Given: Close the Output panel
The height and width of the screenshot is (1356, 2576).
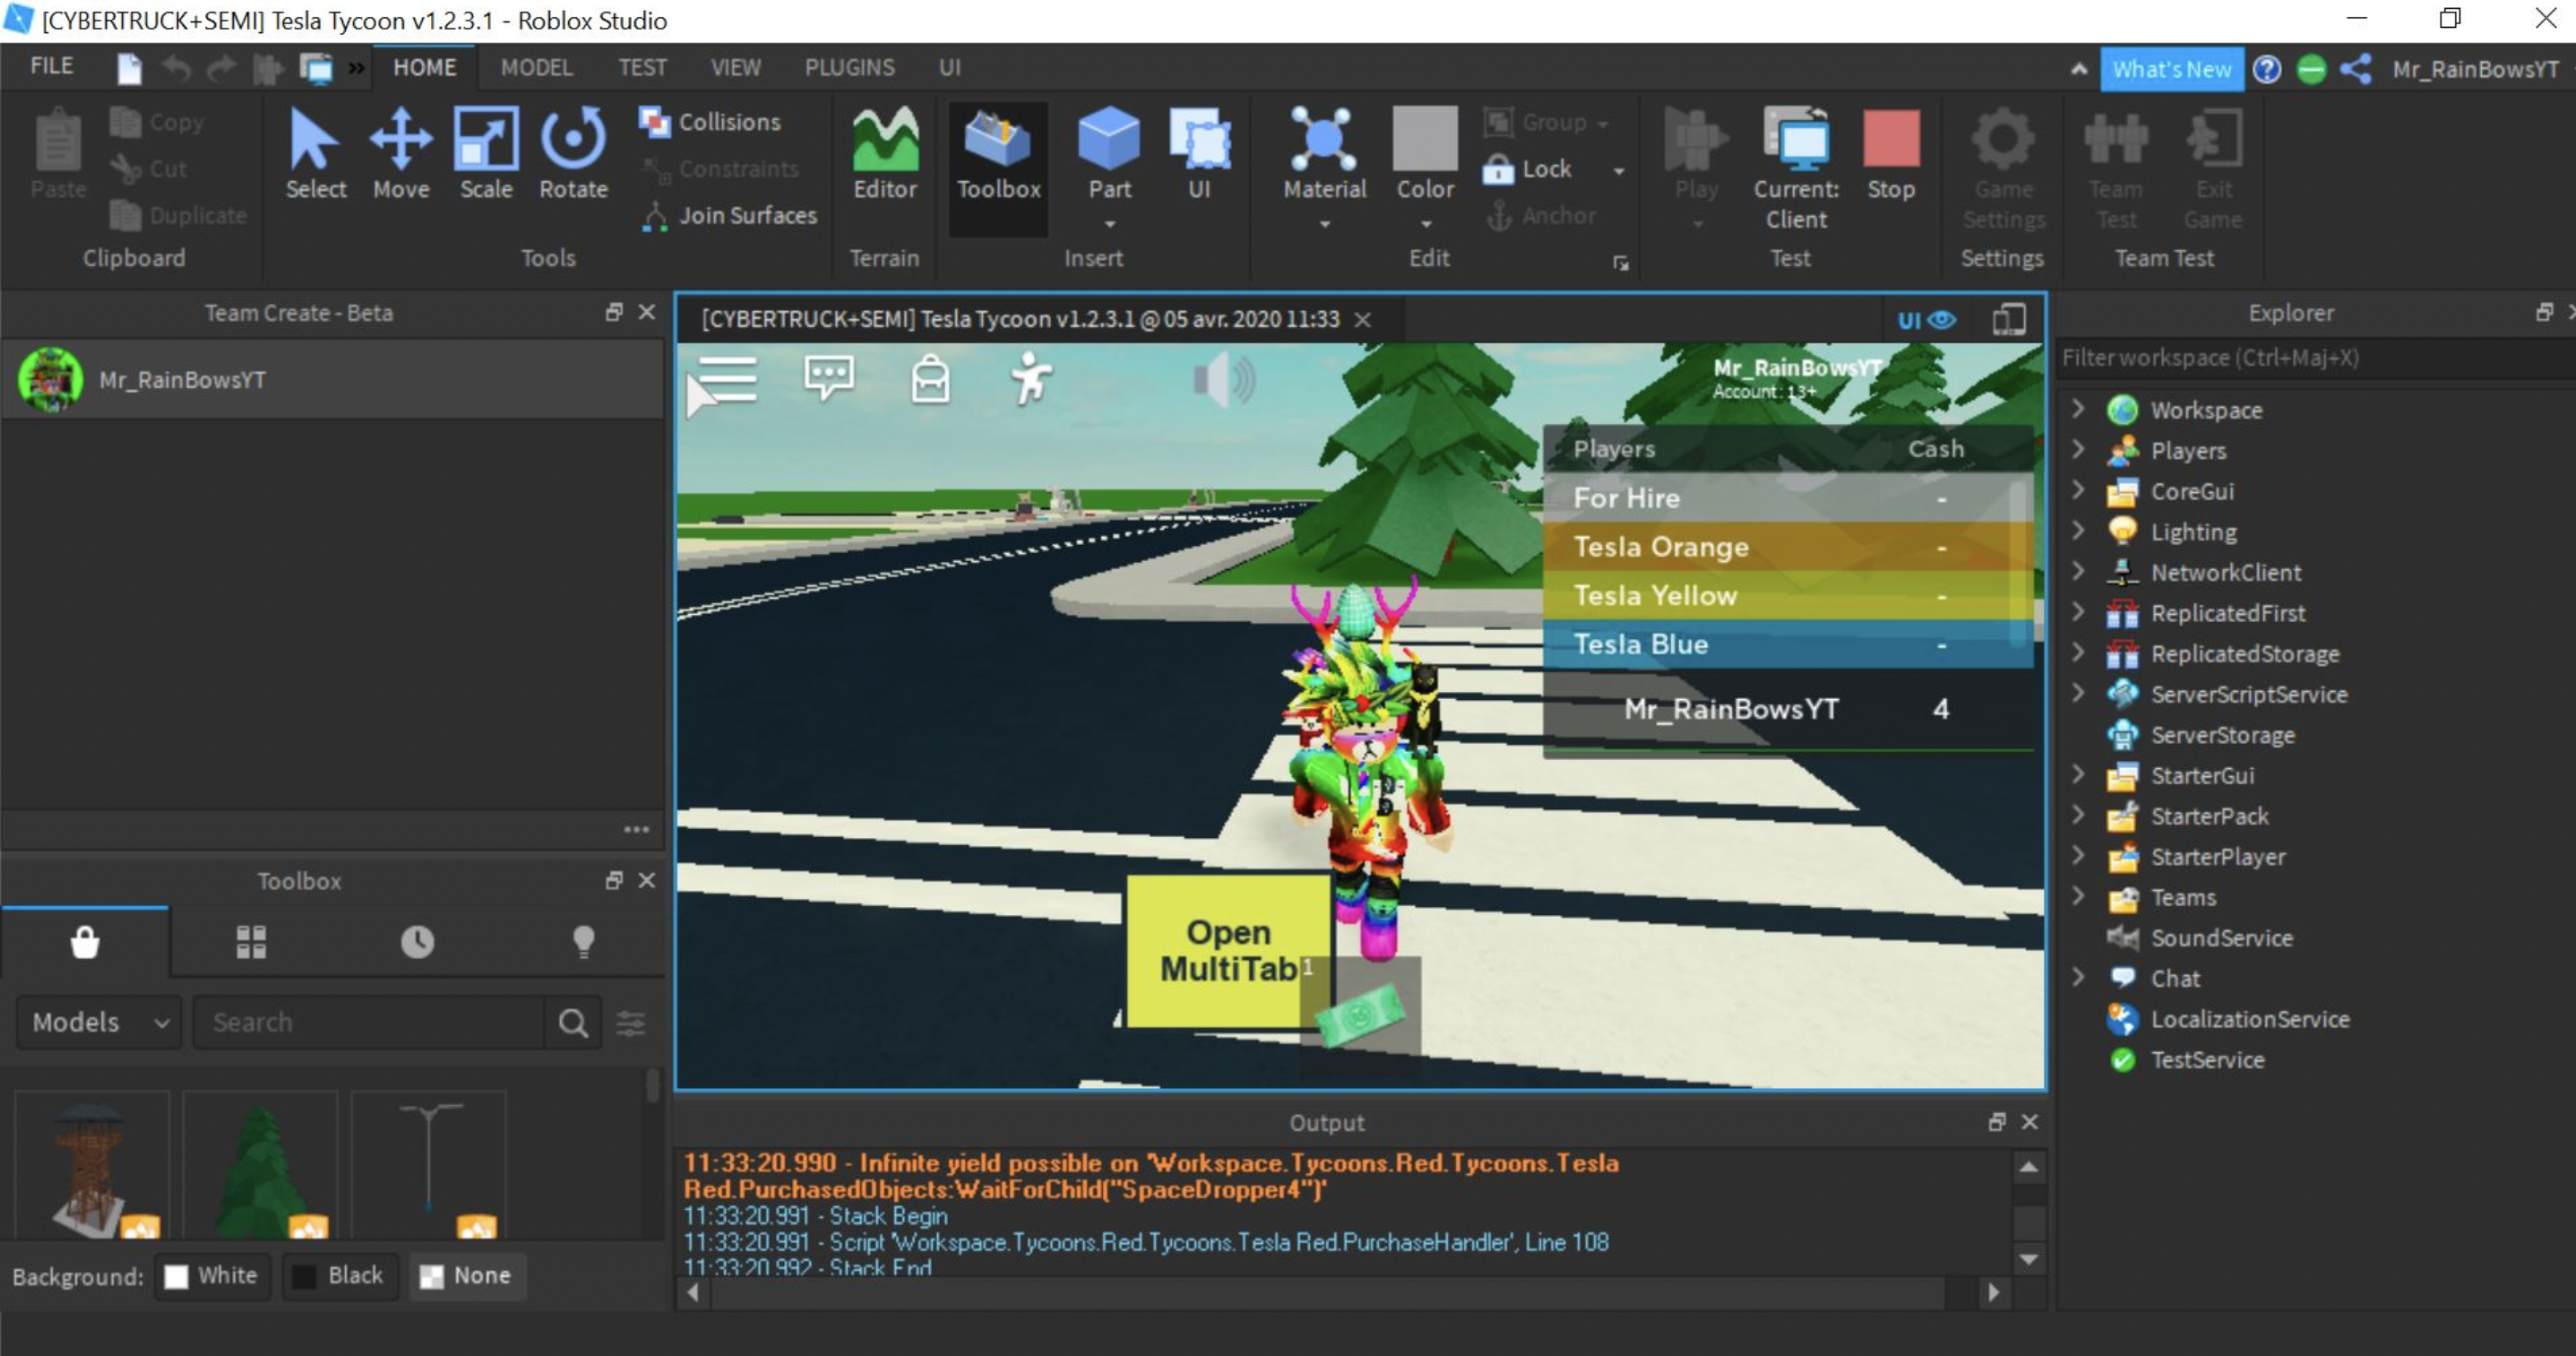Looking at the screenshot, I should 2030,1122.
